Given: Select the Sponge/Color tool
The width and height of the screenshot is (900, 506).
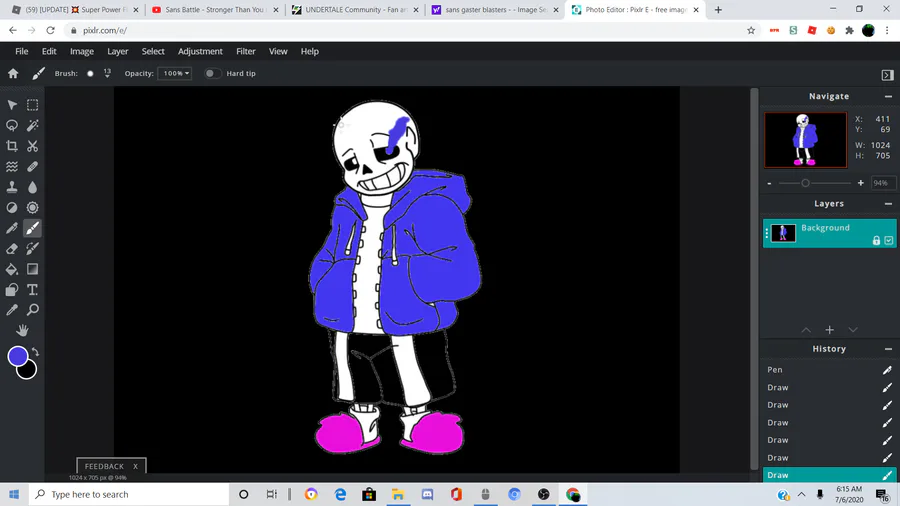Looking at the screenshot, I should [x=33, y=208].
